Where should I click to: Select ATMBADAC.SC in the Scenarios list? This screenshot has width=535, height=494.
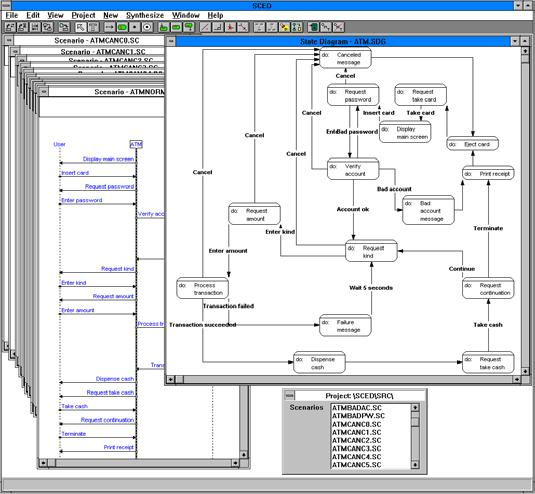[x=357, y=408]
